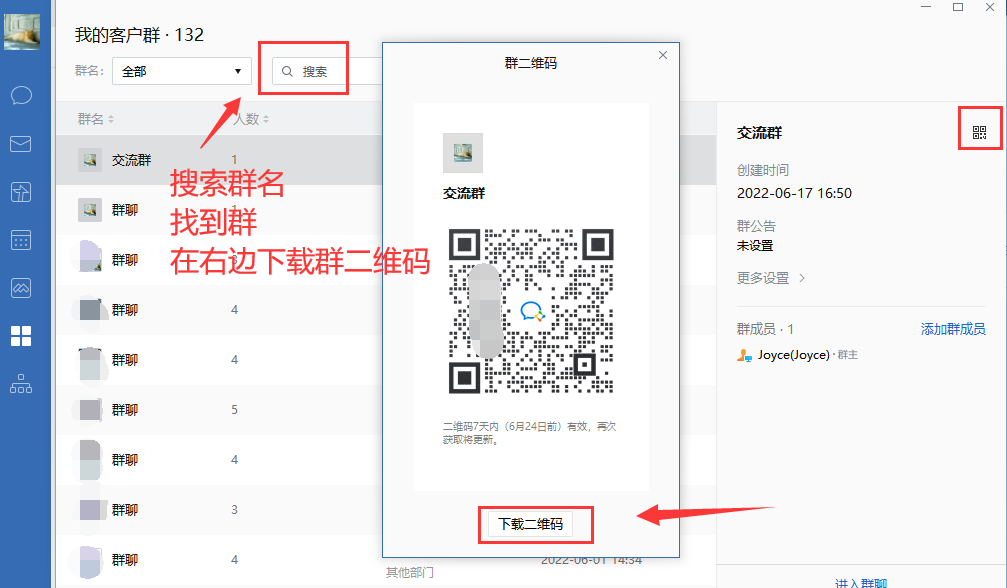
Task: Click the user avatar in sidebar
Action: [x=21, y=31]
